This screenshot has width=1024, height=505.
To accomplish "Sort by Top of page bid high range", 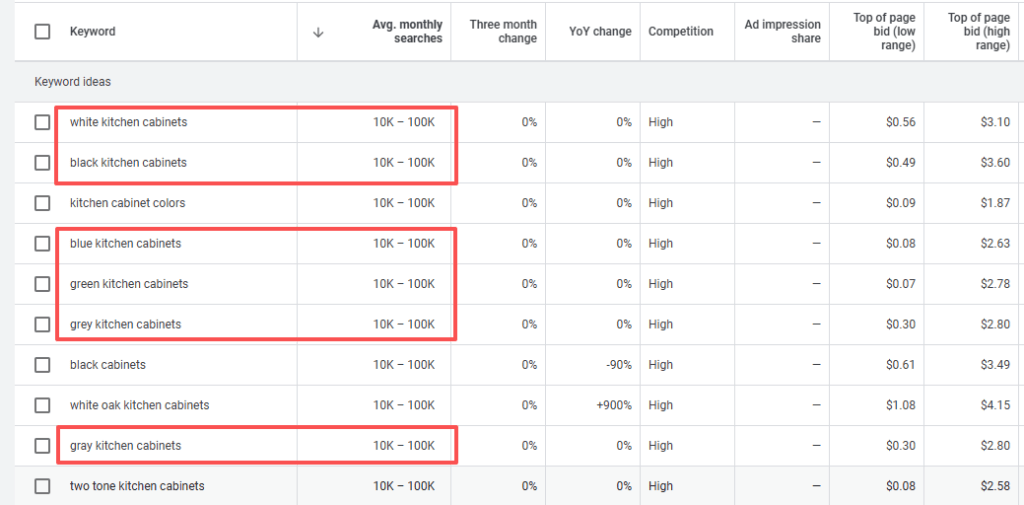I will point(979,31).
